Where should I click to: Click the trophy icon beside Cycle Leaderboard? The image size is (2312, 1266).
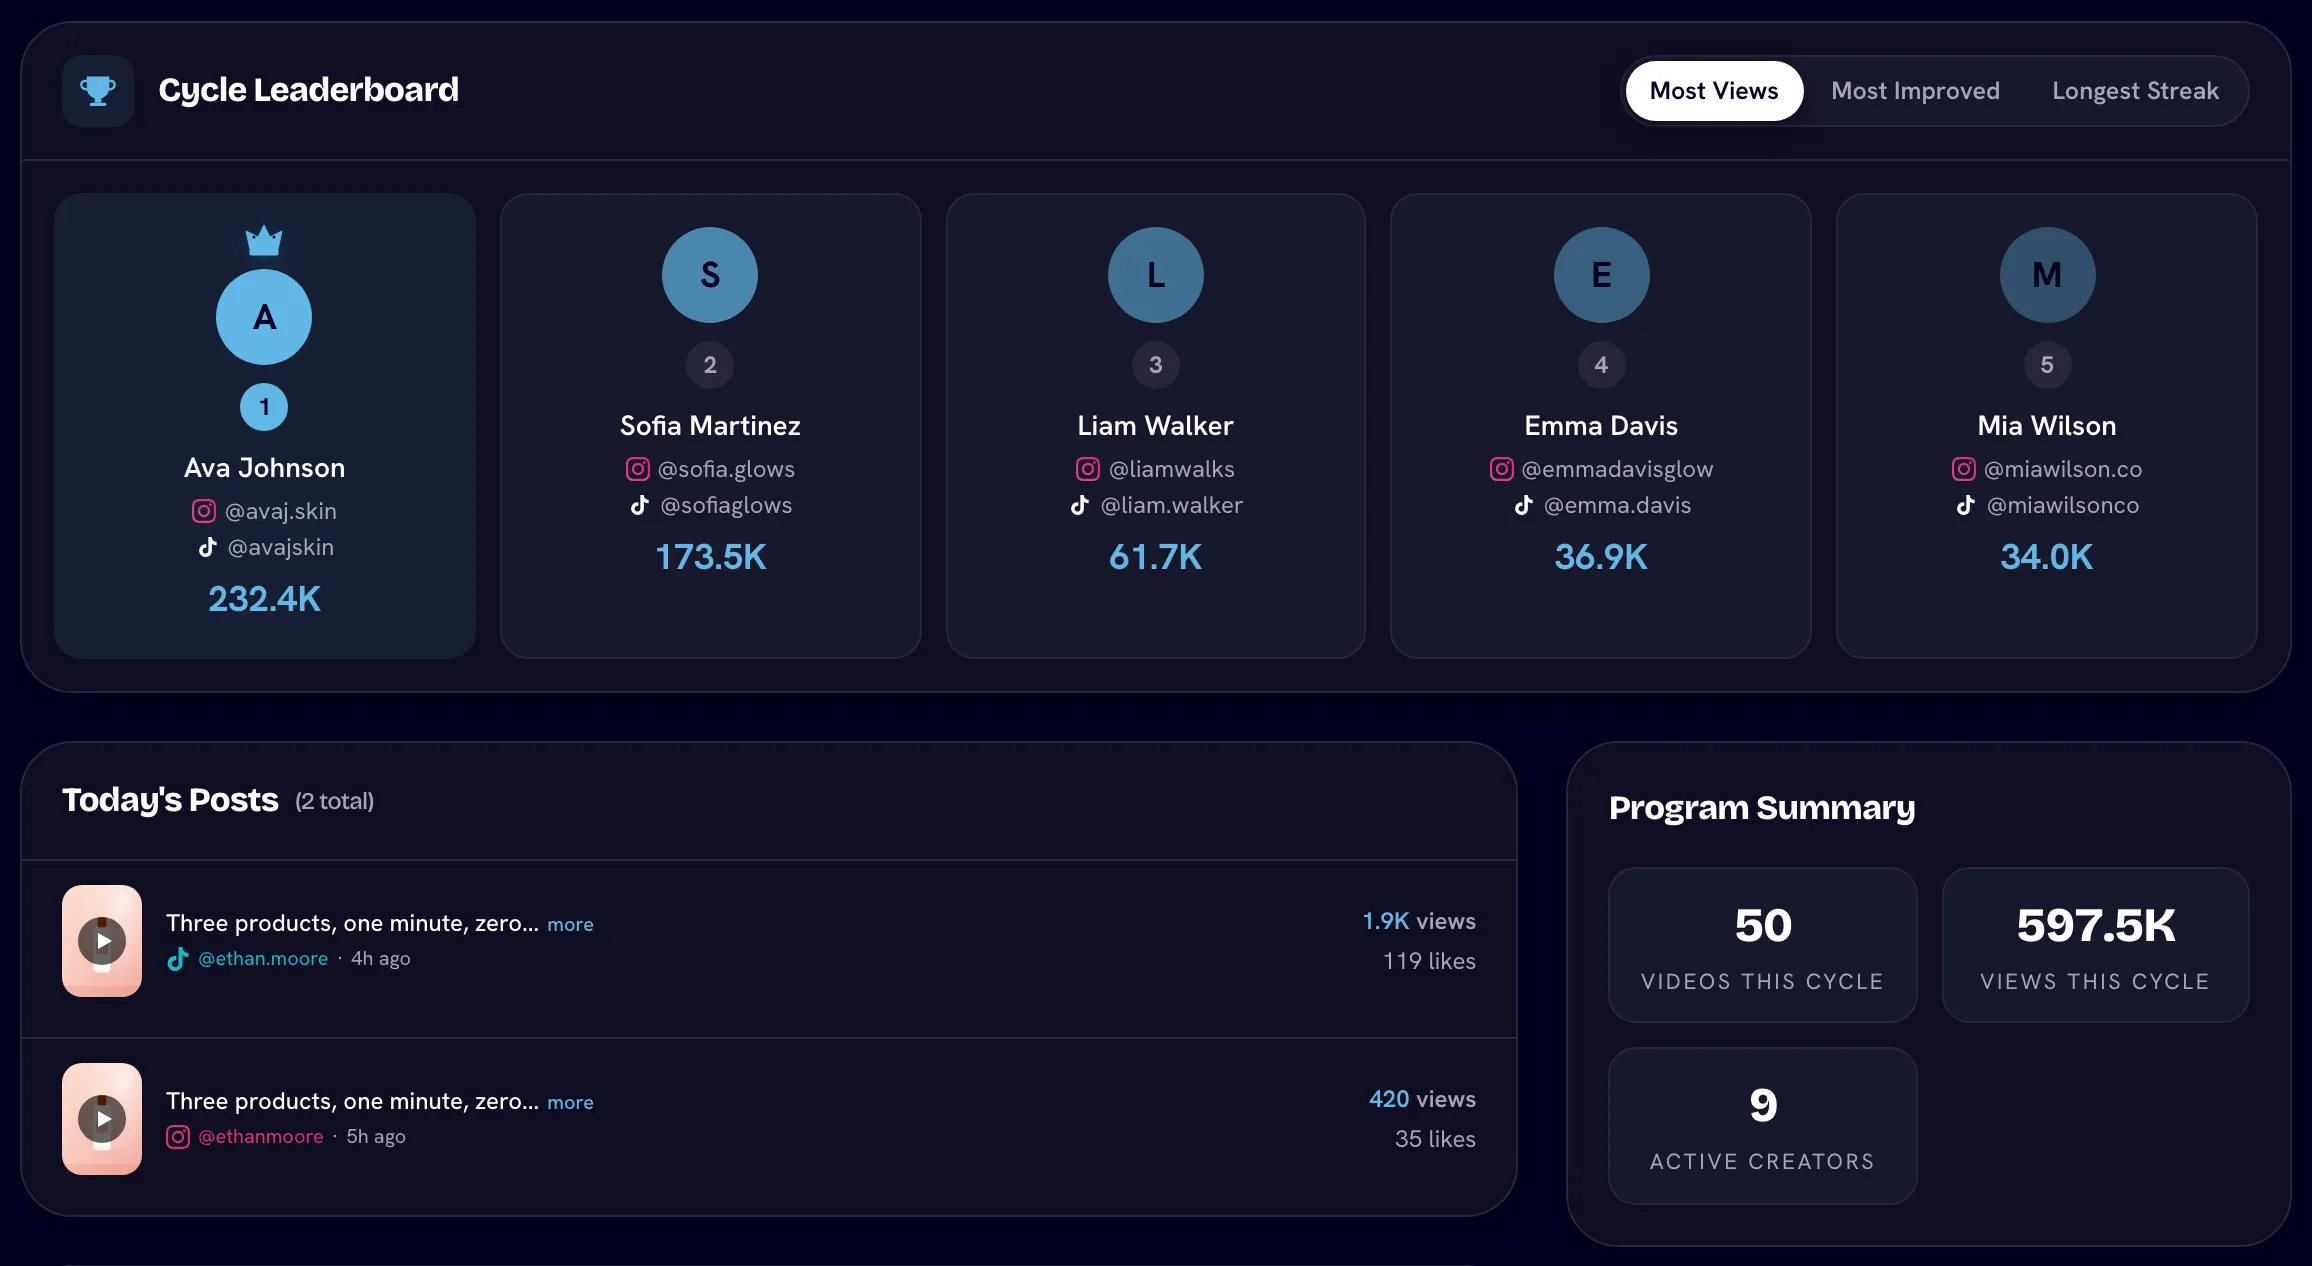coord(98,91)
